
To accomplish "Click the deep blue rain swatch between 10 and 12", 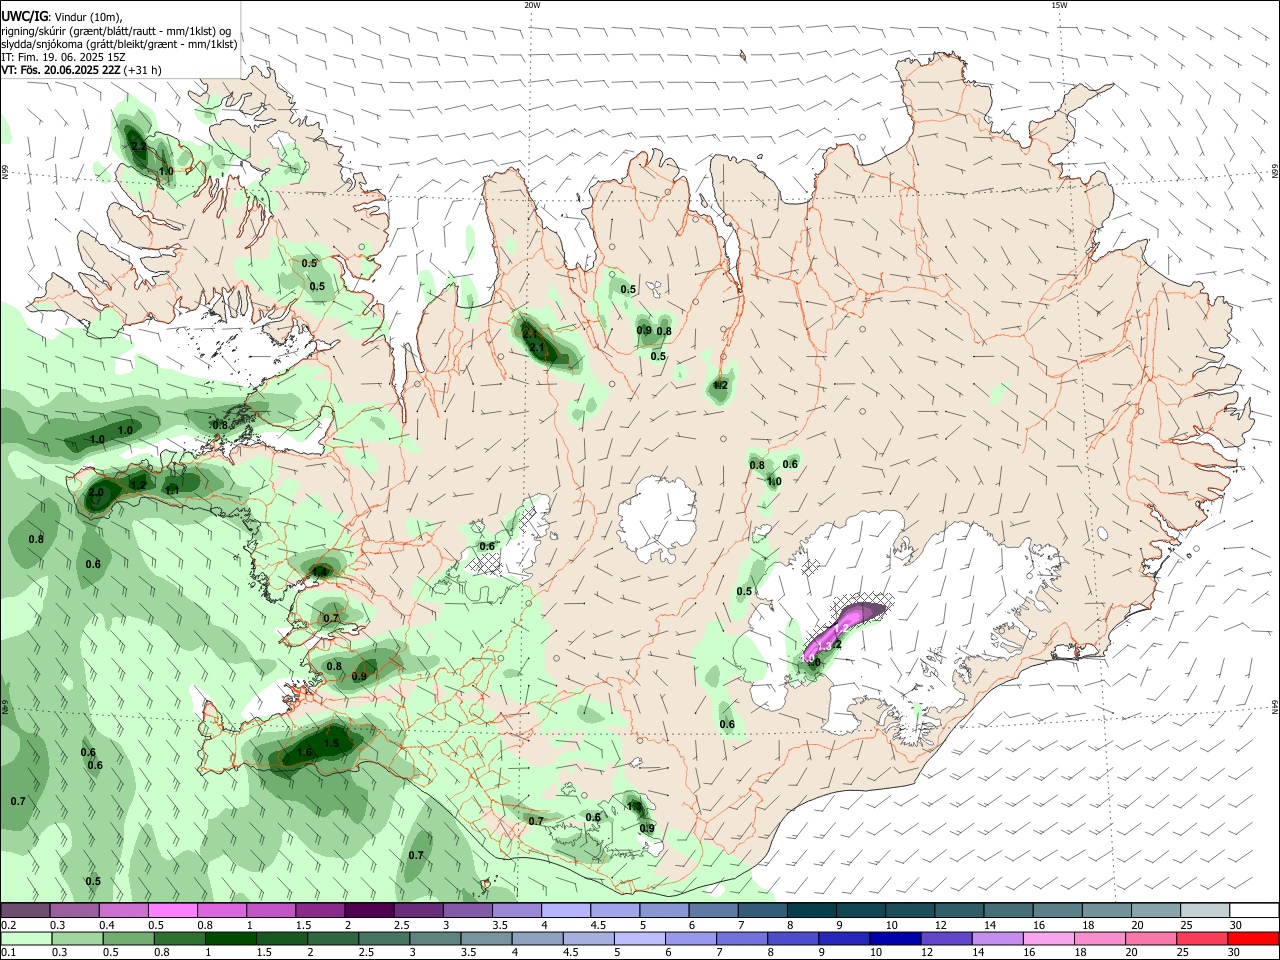I will [x=895, y=938].
